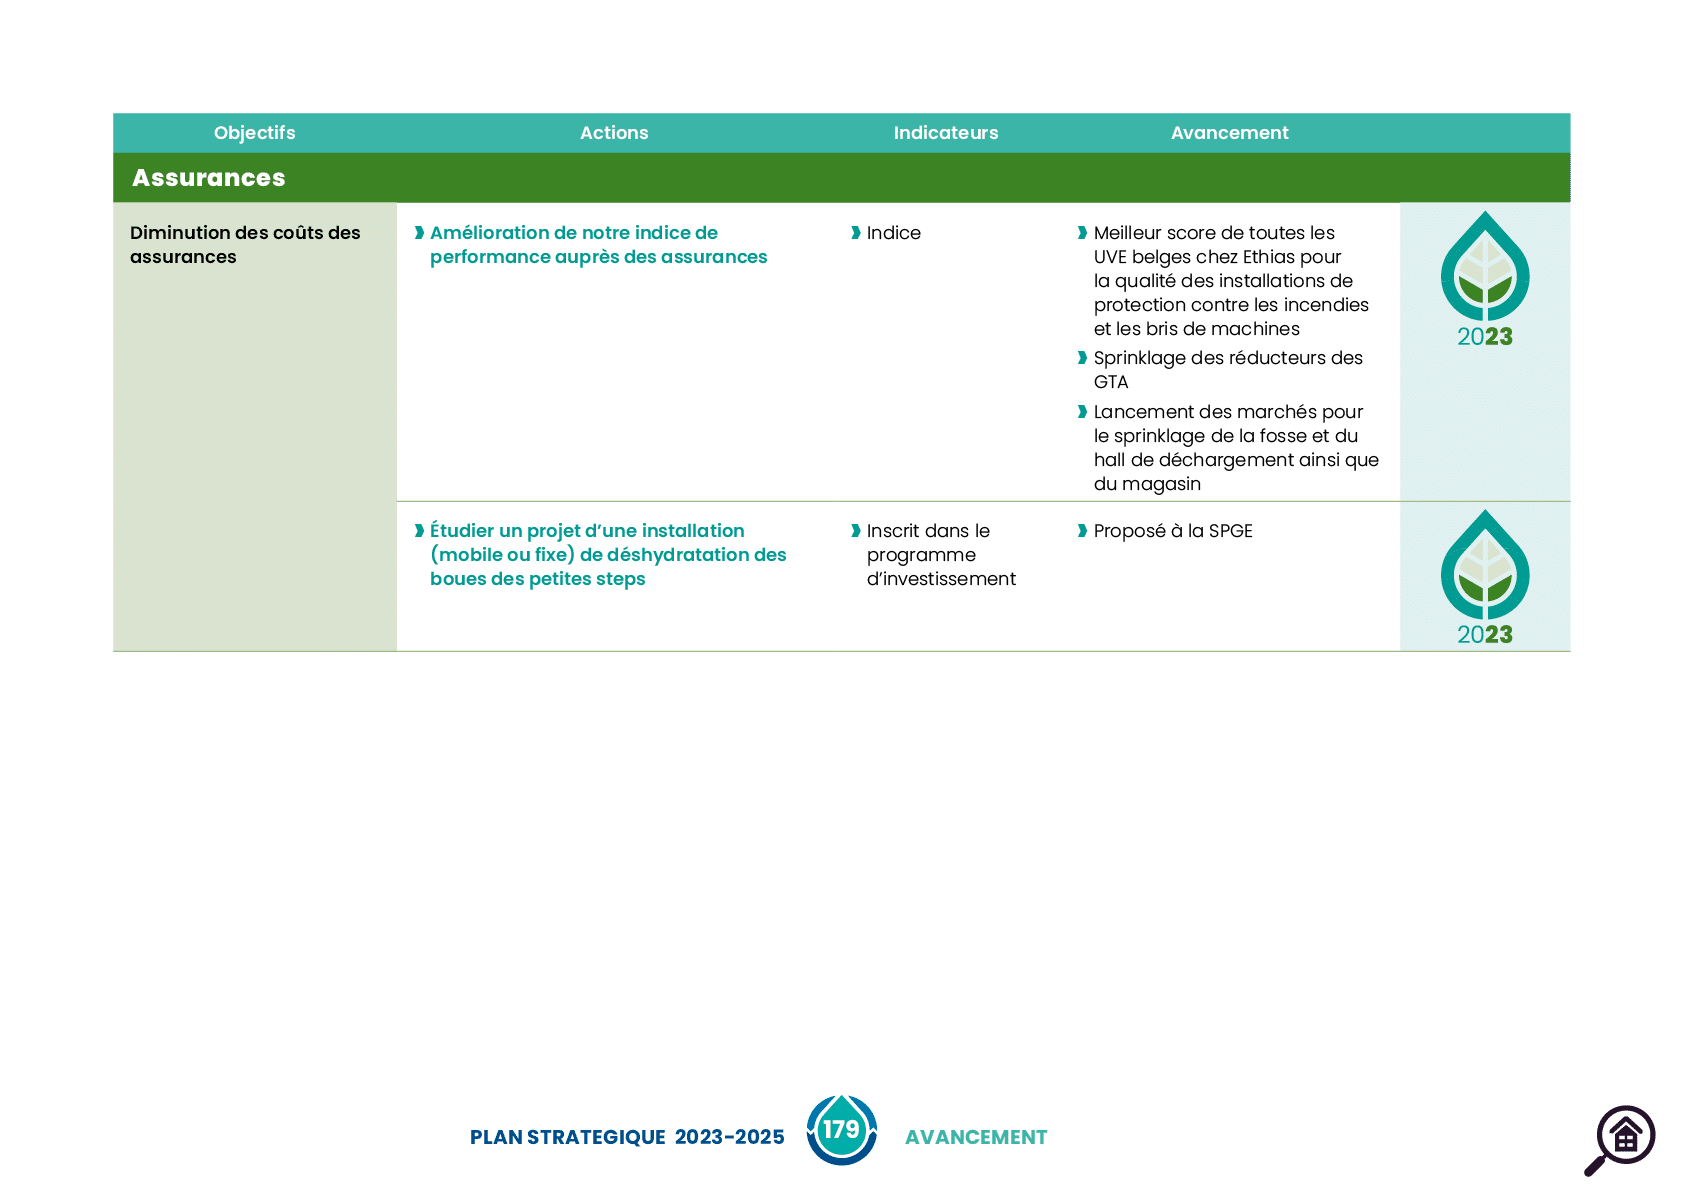Click the arrow bullet before Étudier un projet
This screenshot has width=1684, height=1191.
[420, 531]
